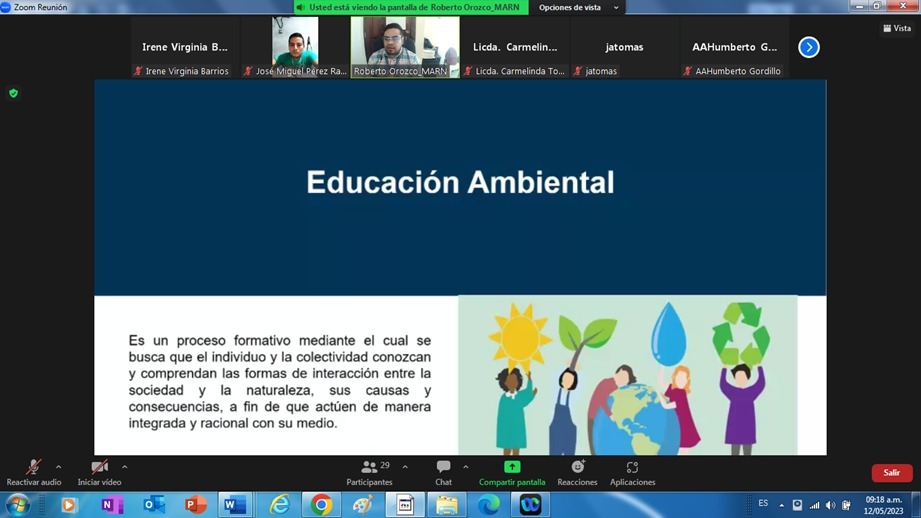Expand audio options arrow beside microphone
The image size is (921, 518).
(x=59, y=467)
